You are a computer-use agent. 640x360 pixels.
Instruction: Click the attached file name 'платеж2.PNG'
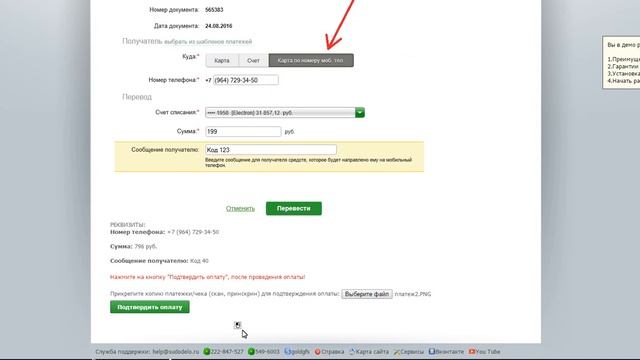click(x=413, y=294)
